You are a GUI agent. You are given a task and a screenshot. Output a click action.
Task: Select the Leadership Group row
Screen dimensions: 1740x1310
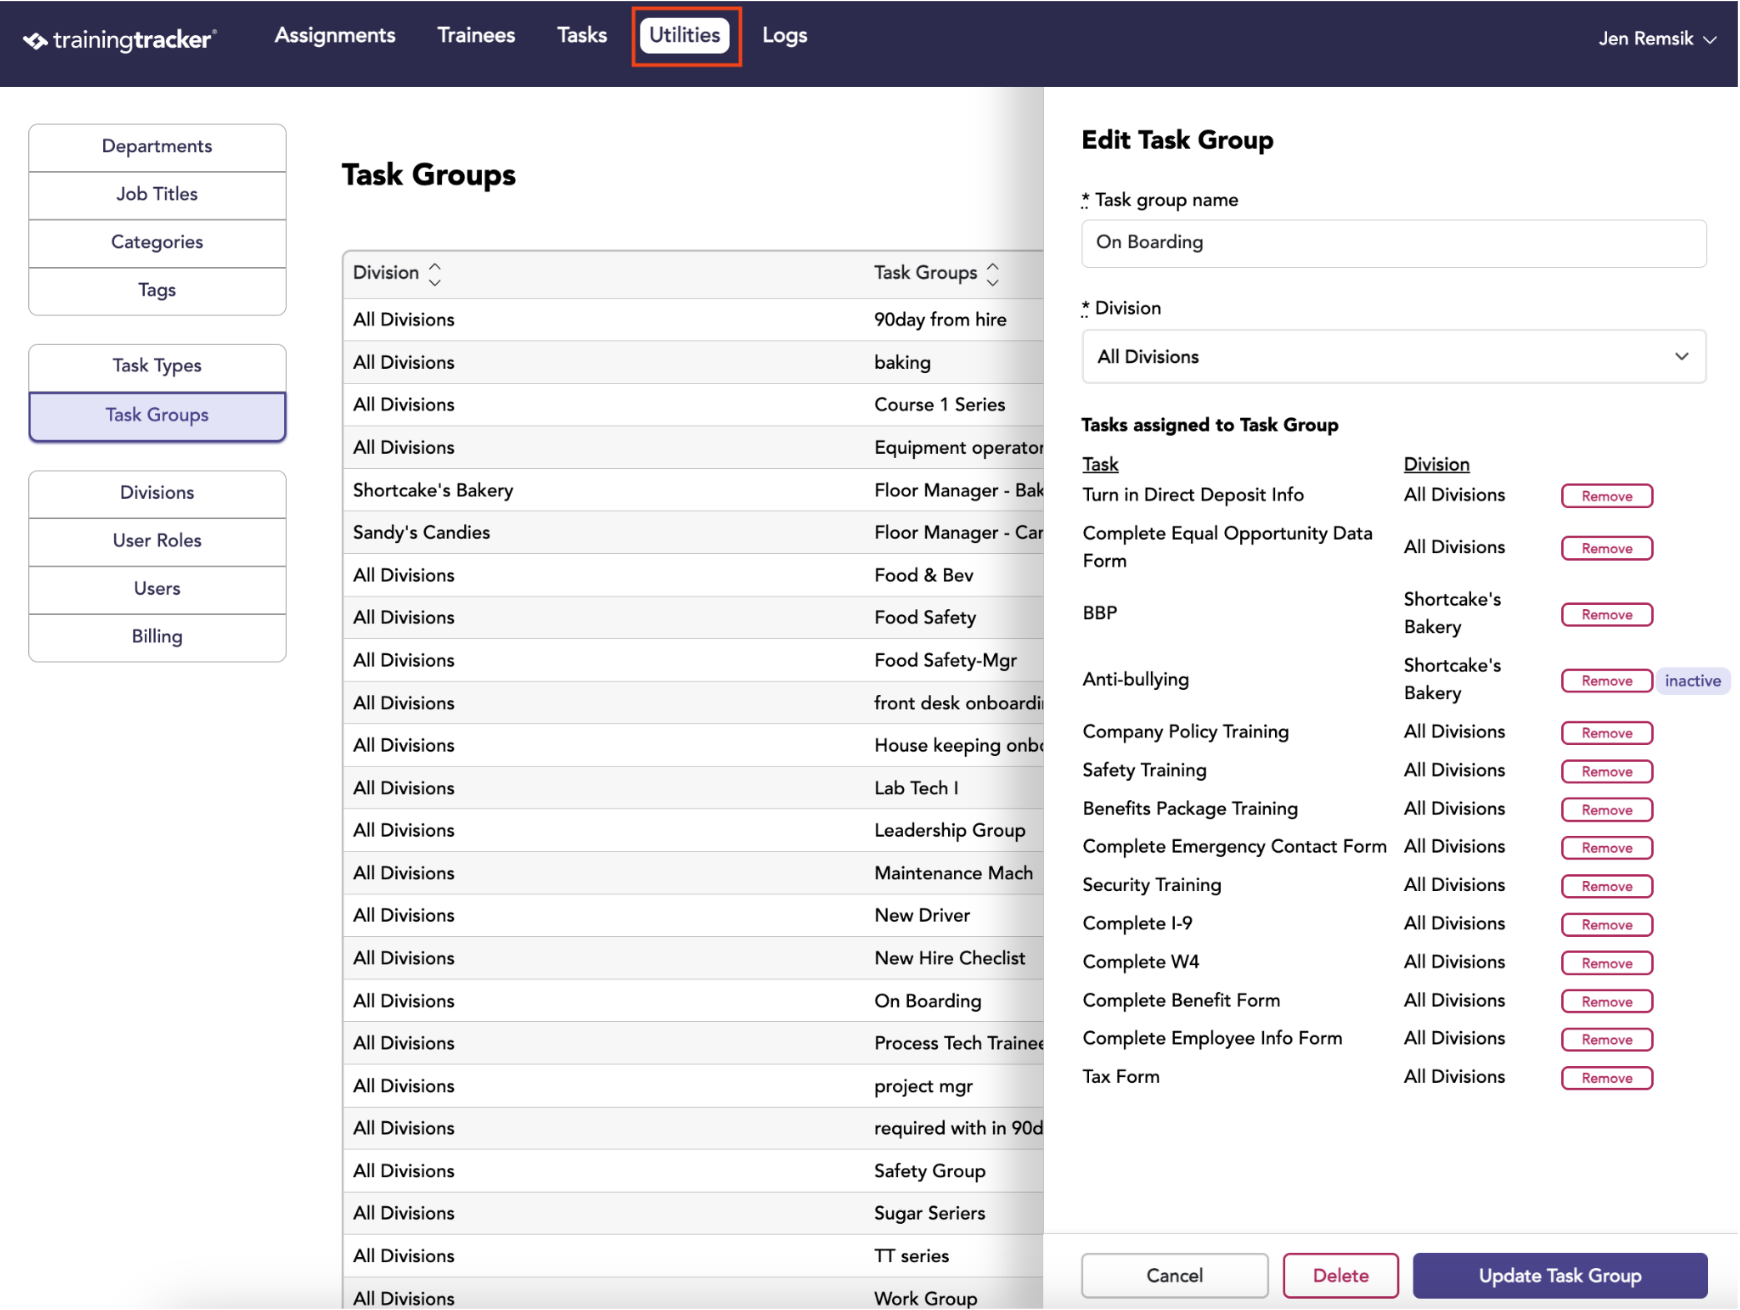tap(693, 830)
